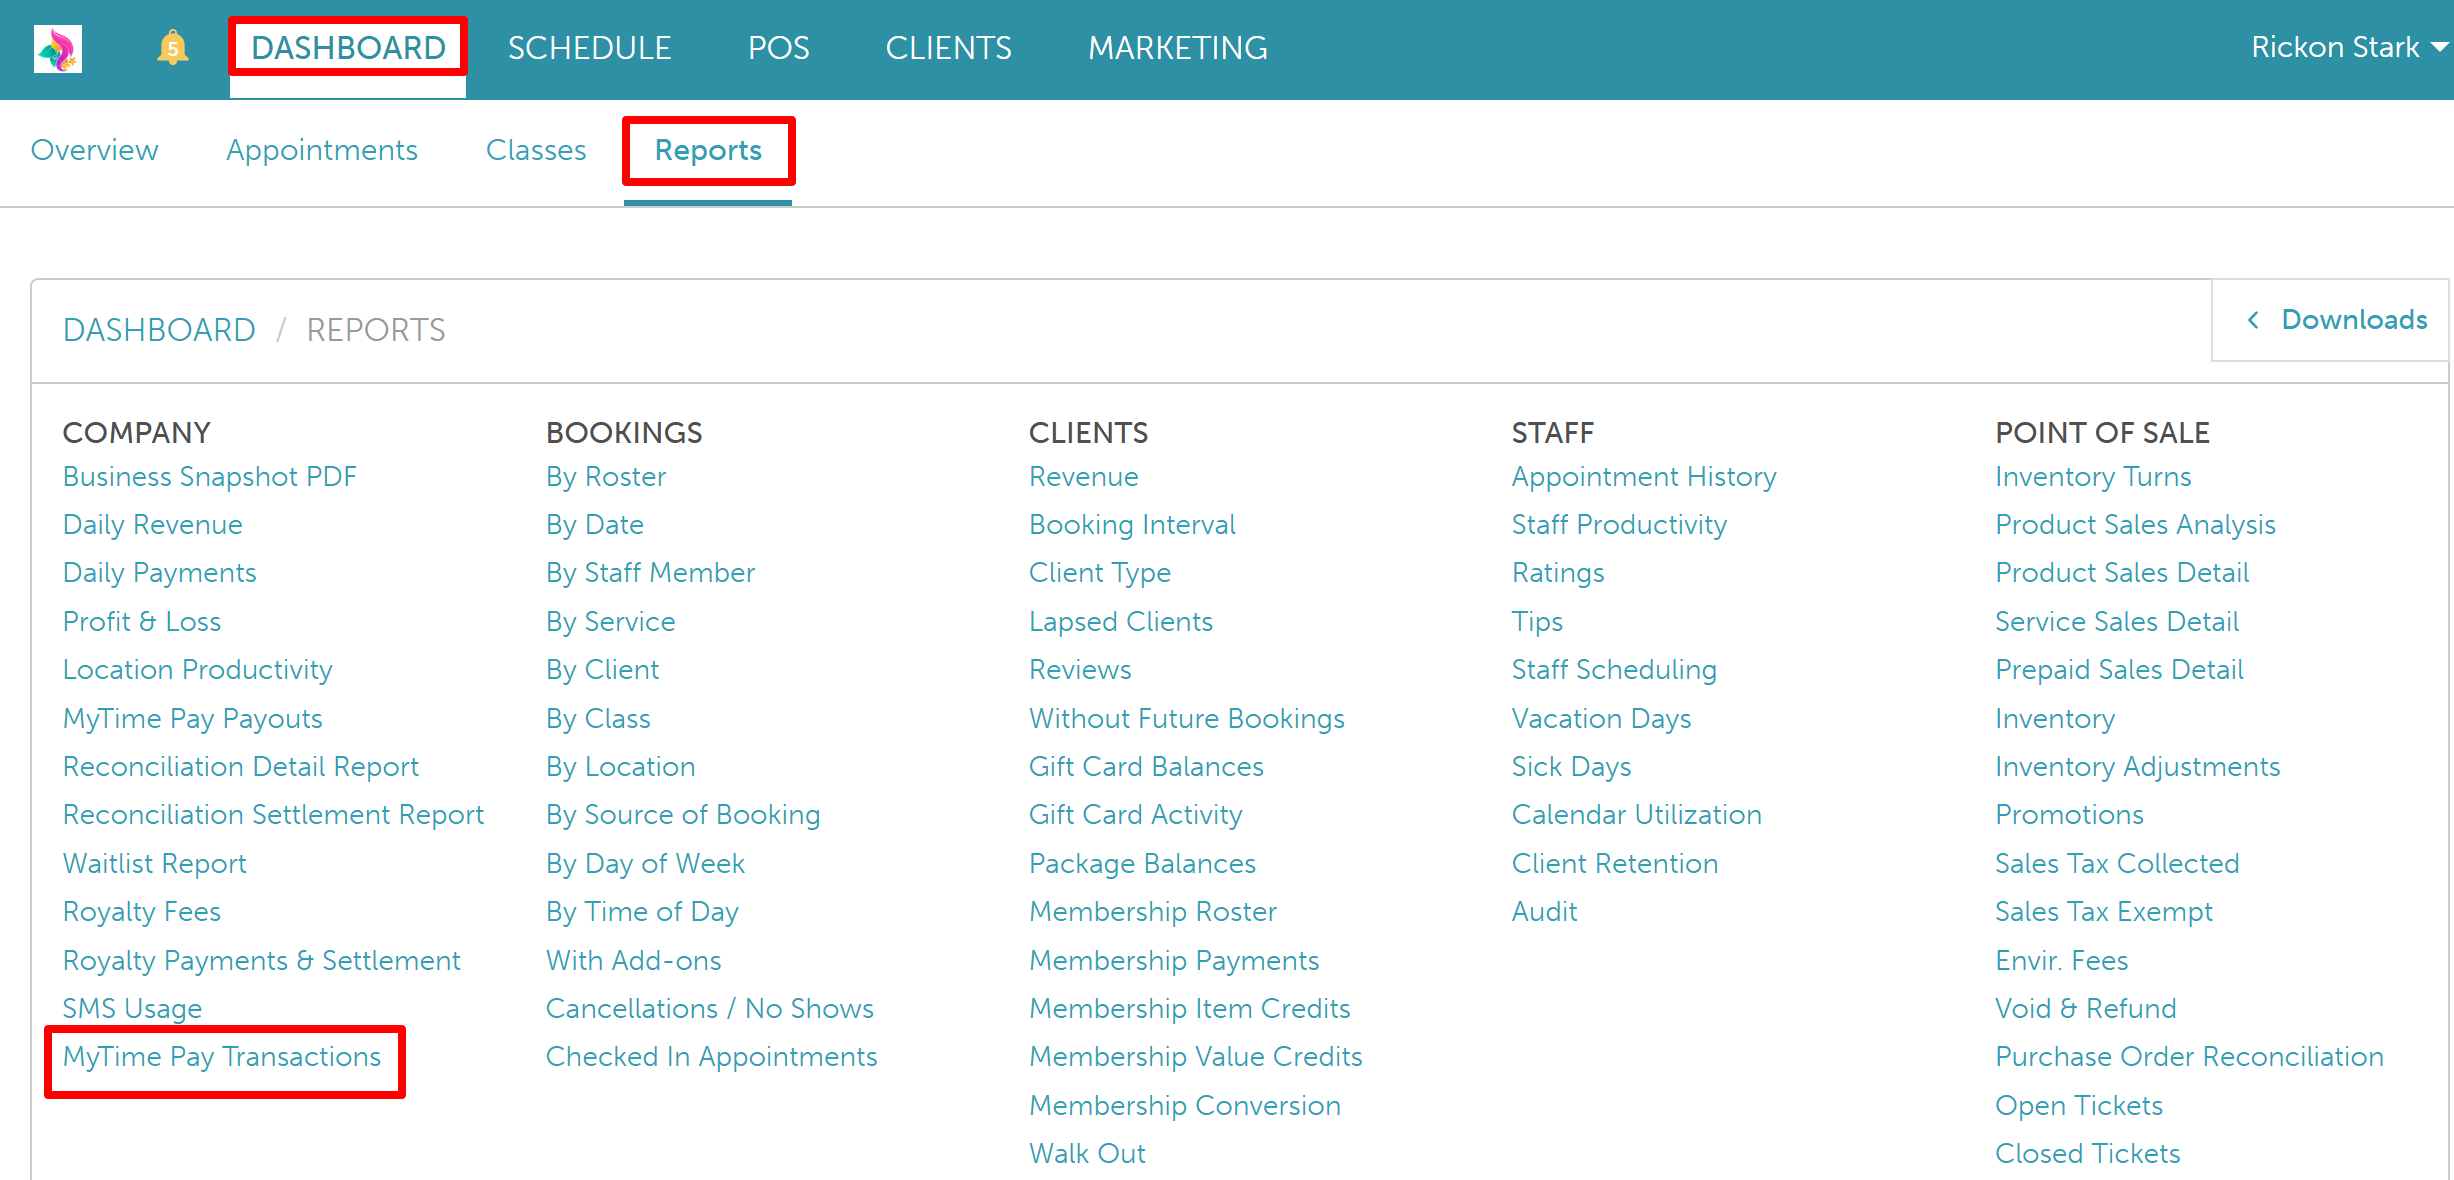Switch to the SCHEDULE menu
2454x1180 pixels.
(589, 48)
